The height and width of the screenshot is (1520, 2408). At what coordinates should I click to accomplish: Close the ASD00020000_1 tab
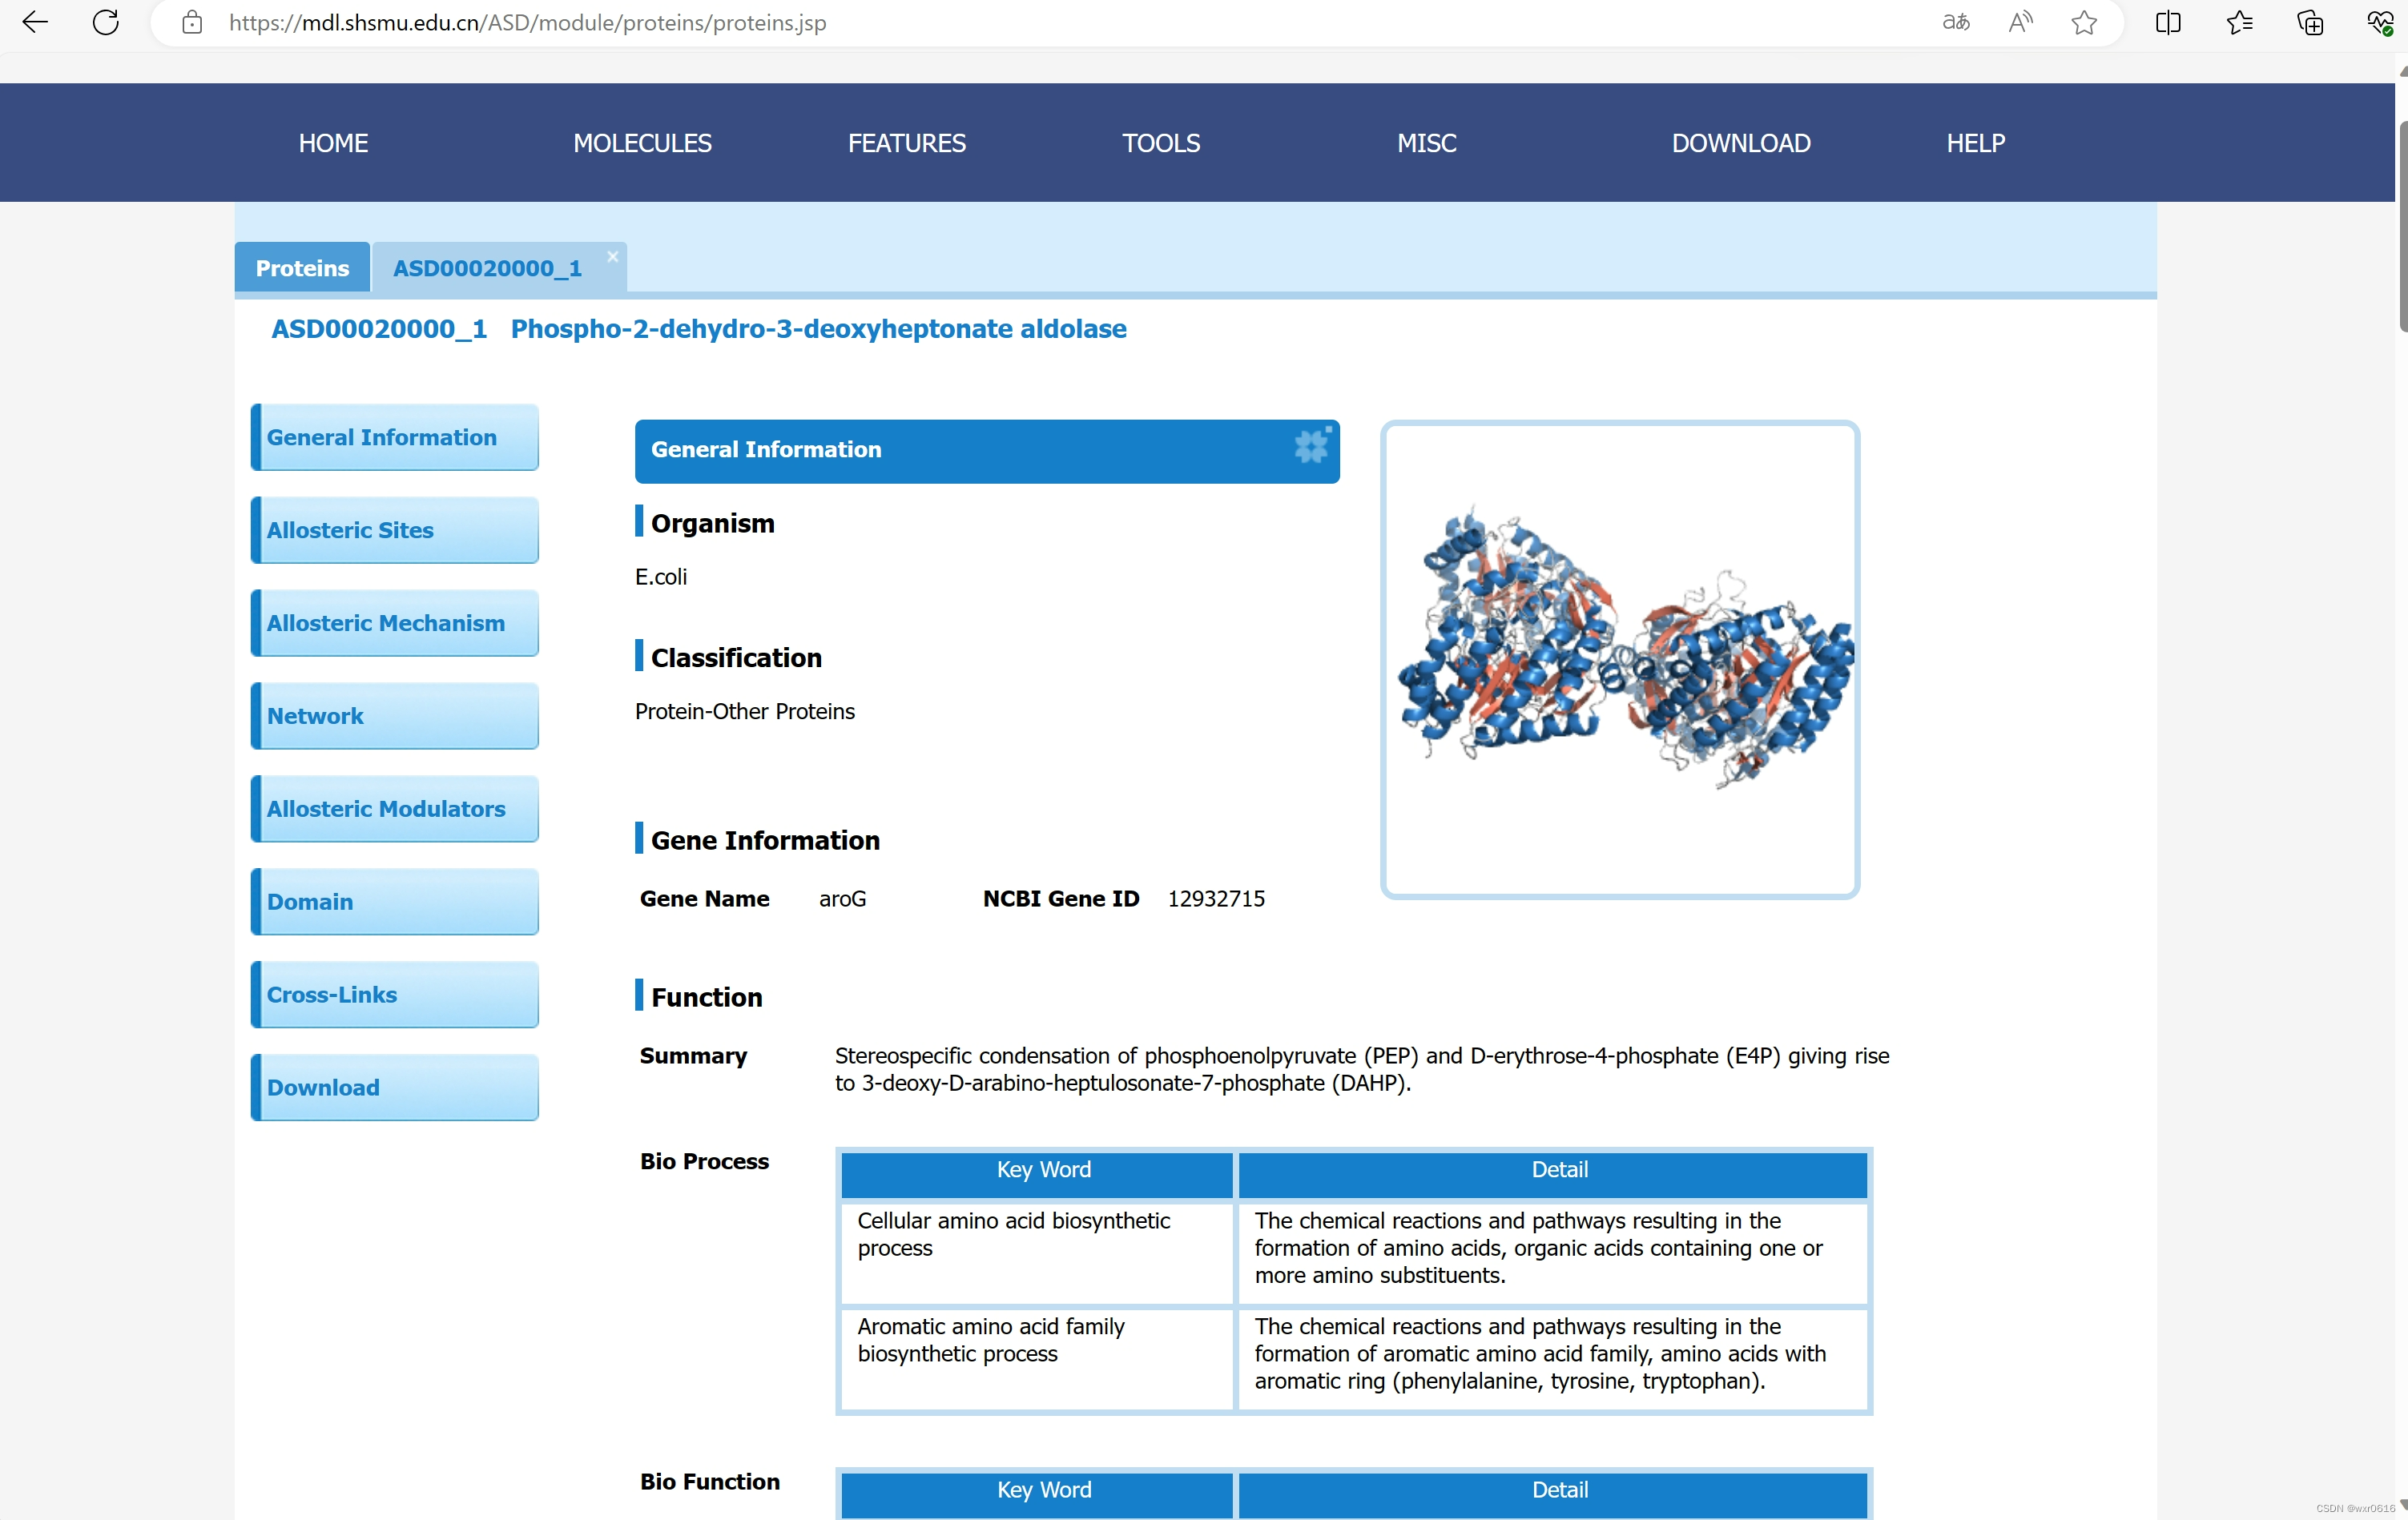pyautogui.click(x=612, y=257)
